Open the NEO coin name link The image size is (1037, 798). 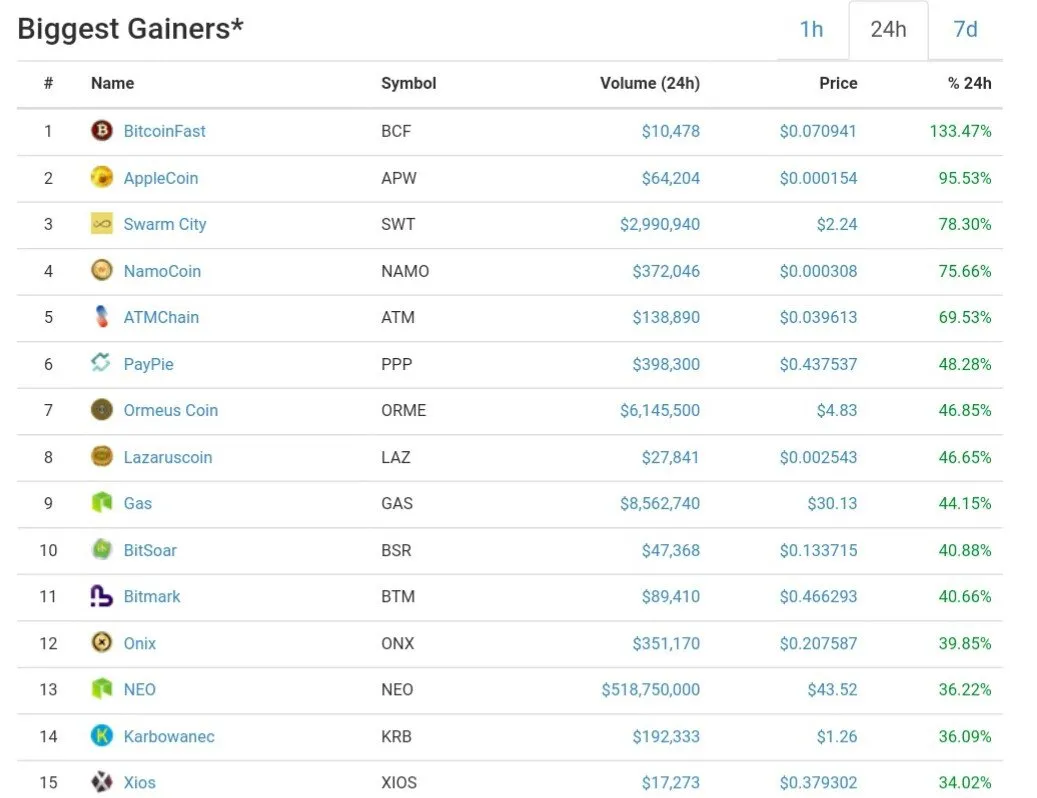140,689
